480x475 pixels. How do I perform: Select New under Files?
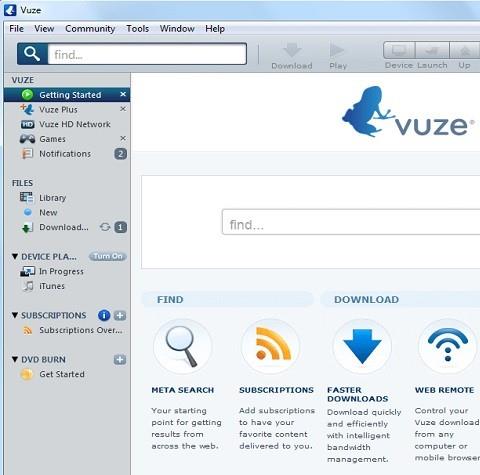(48, 212)
